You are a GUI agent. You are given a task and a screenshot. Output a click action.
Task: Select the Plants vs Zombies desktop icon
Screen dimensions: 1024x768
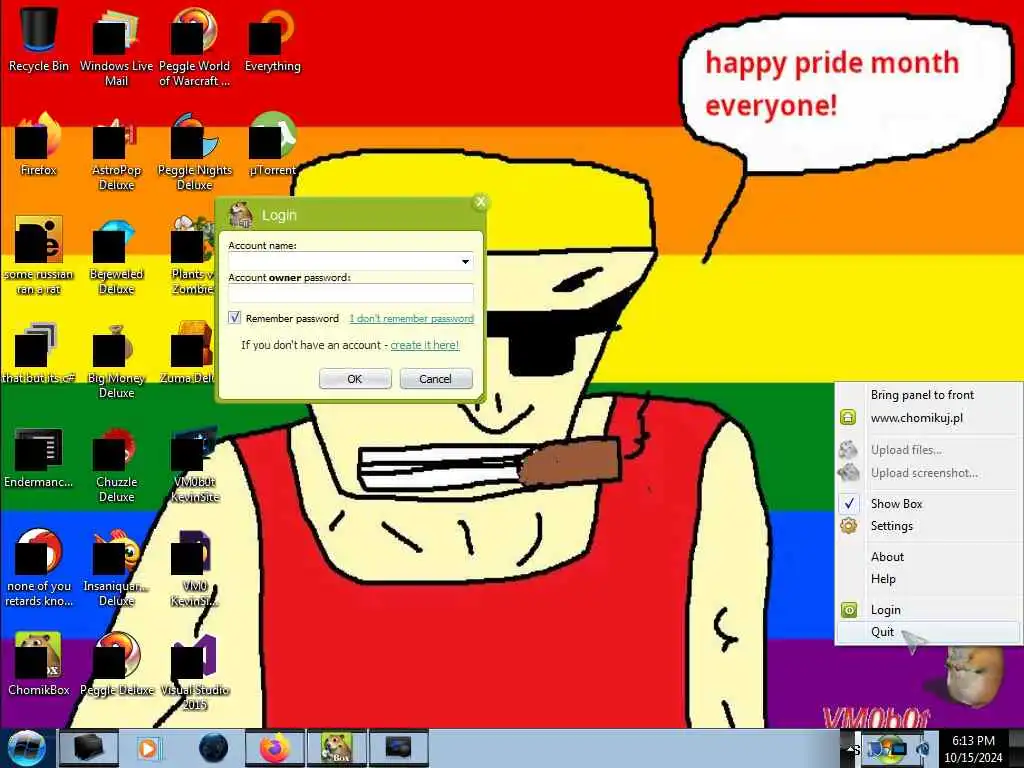tap(193, 255)
